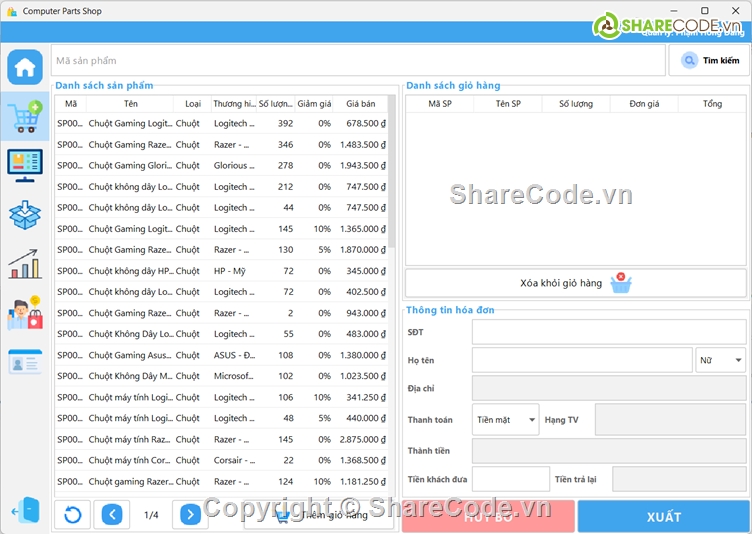Image resolution: width=752 pixels, height=534 pixels.
Task: Click Thêm giỏ hàng add-to-cart button
Action: 319,515
